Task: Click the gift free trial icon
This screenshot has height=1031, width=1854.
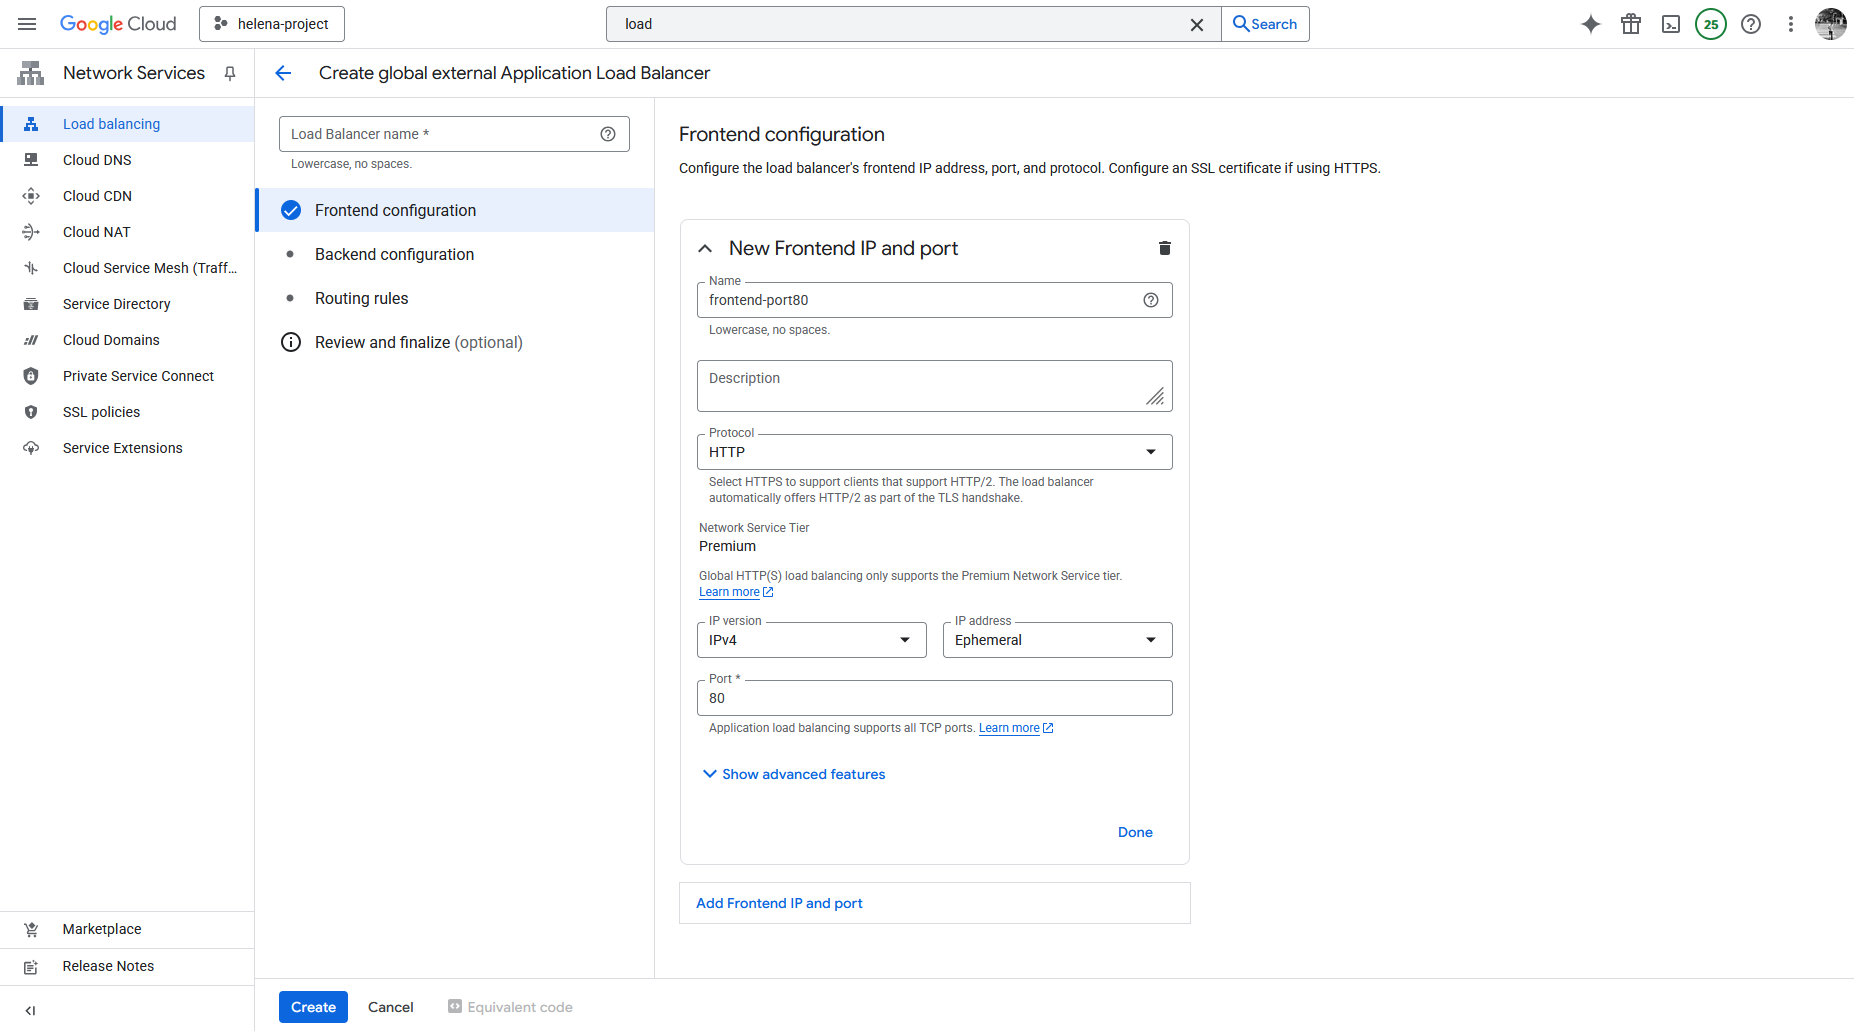Action: coord(1631,24)
